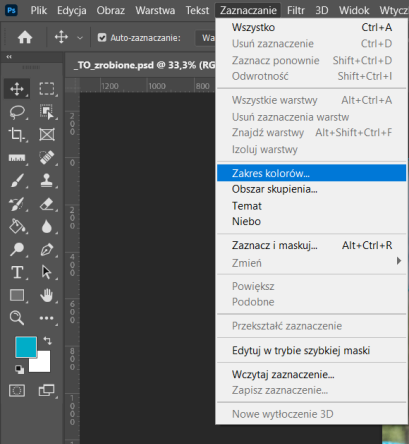Select the Zoom magnifier tool

(x=17, y=318)
